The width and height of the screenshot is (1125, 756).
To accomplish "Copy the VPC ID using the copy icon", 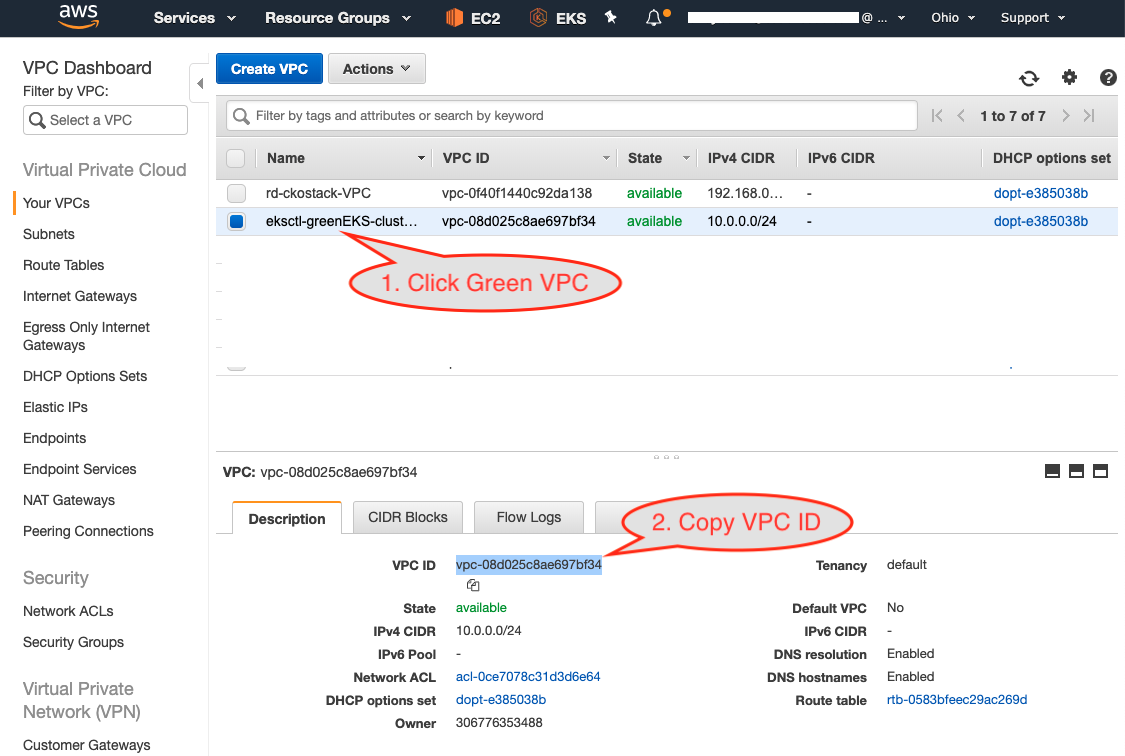I will coord(472,585).
